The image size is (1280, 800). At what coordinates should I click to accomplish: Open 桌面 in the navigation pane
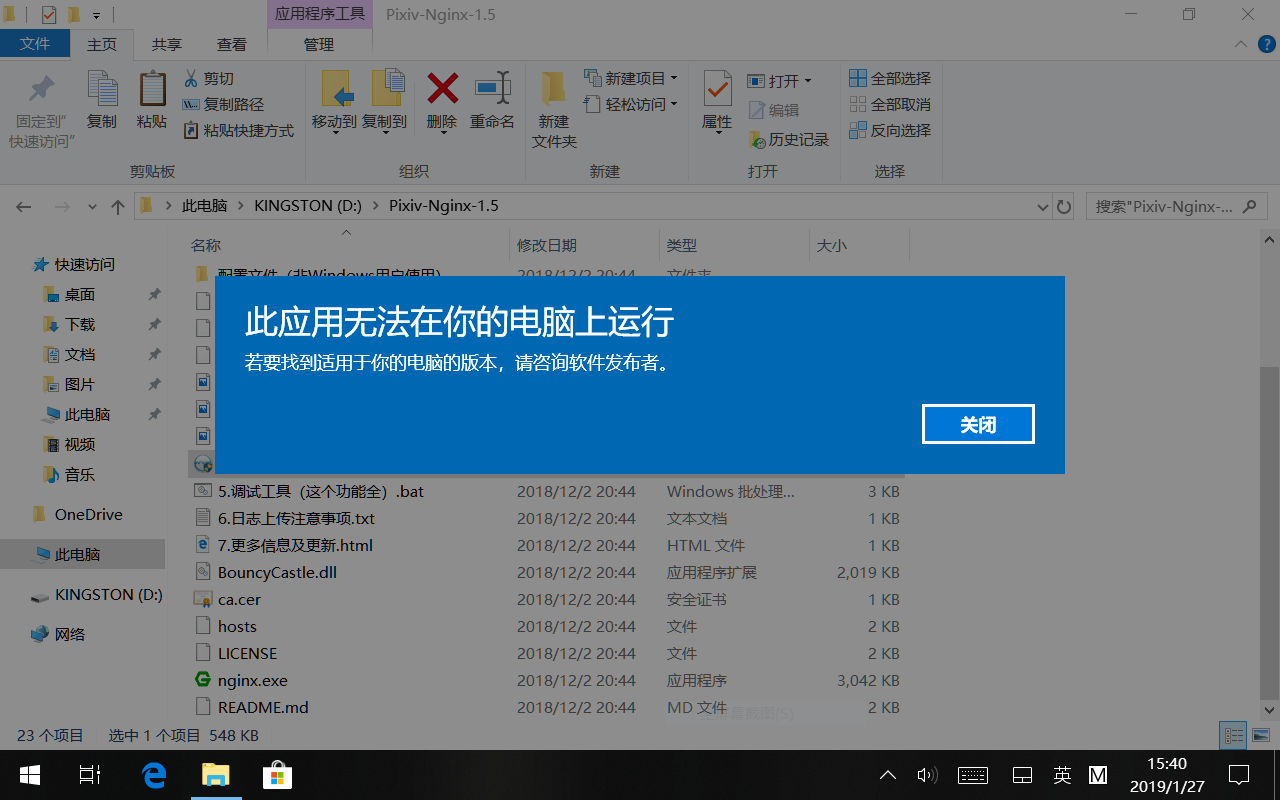[80, 295]
